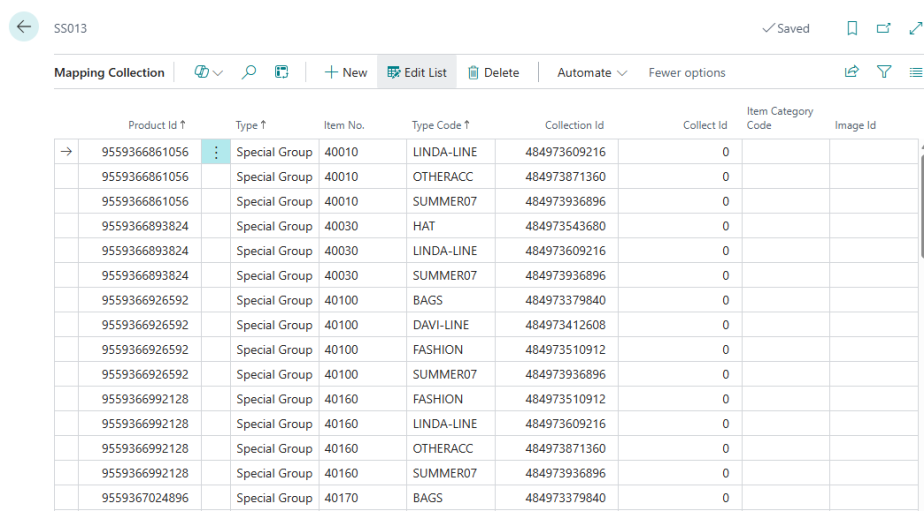Screen dimensions: 924x511
Task: Select OTHERACC cell for item 40010
Action: point(451,177)
